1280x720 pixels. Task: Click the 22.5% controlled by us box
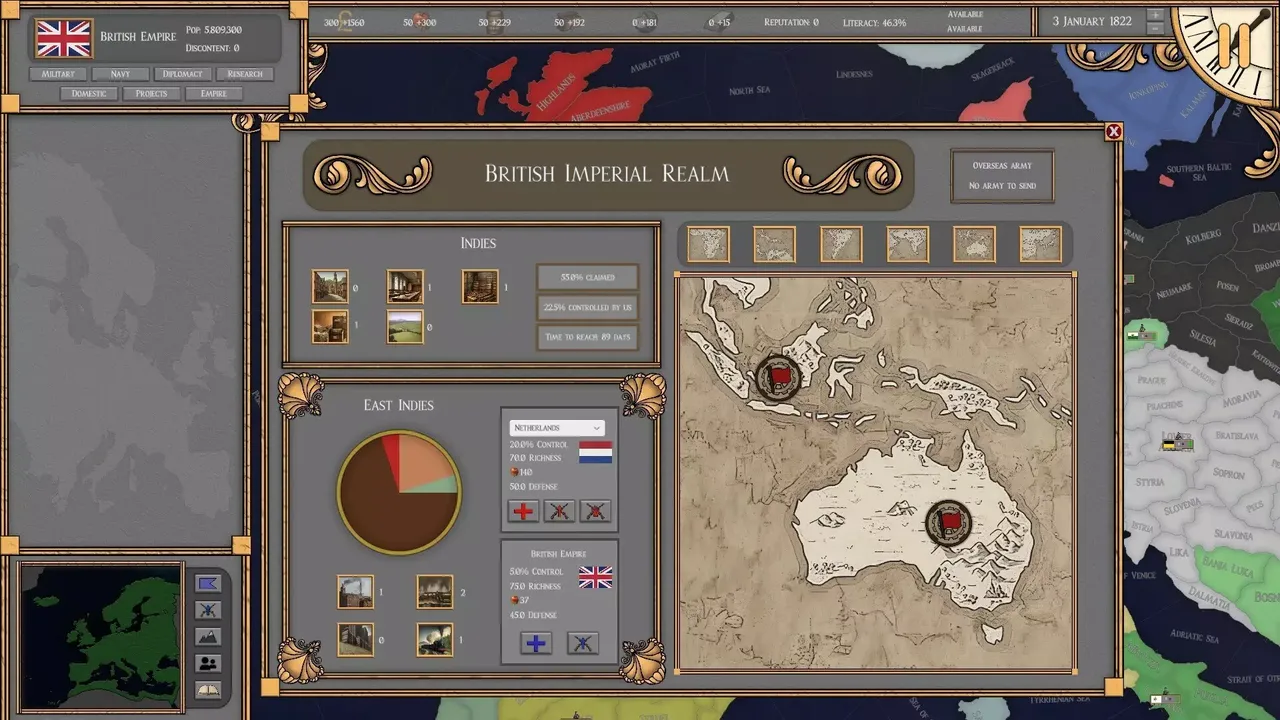click(x=587, y=307)
